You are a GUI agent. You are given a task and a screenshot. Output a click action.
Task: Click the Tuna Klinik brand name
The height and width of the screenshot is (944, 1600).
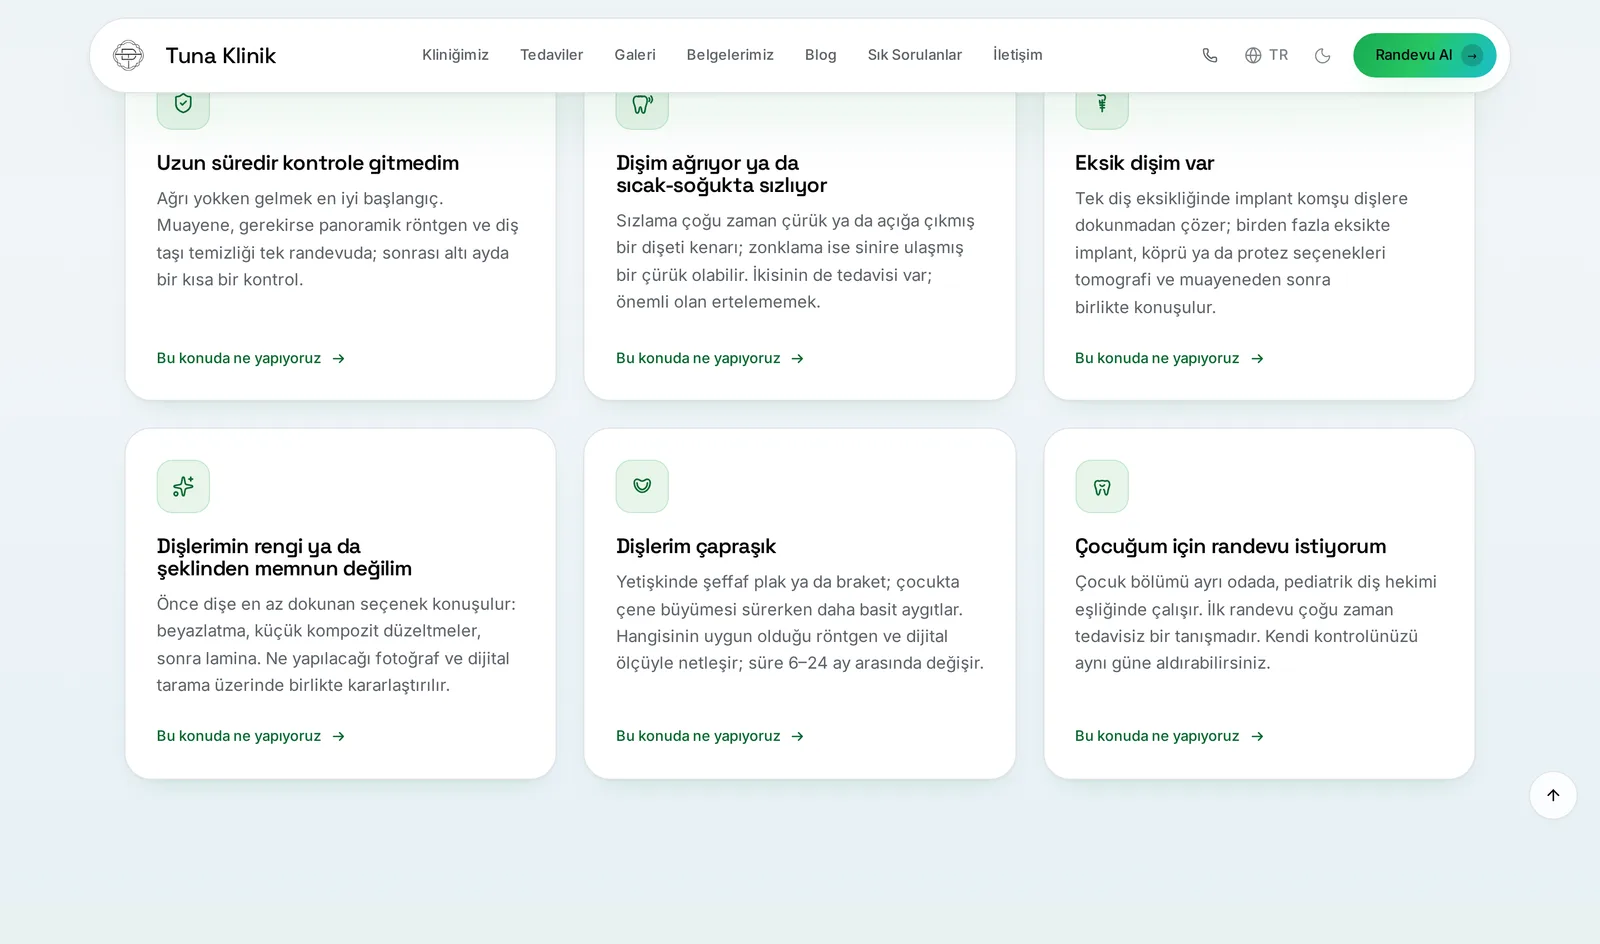pyautogui.click(x=221, y=56)
